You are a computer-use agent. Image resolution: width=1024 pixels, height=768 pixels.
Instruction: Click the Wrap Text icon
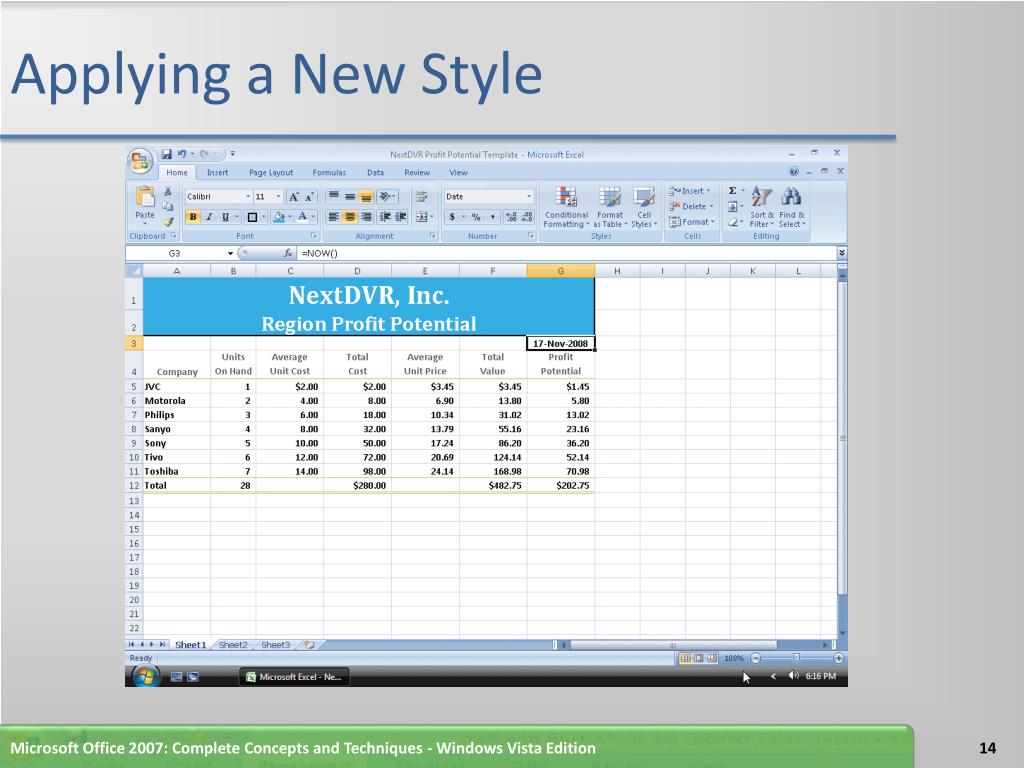[421, 196]
